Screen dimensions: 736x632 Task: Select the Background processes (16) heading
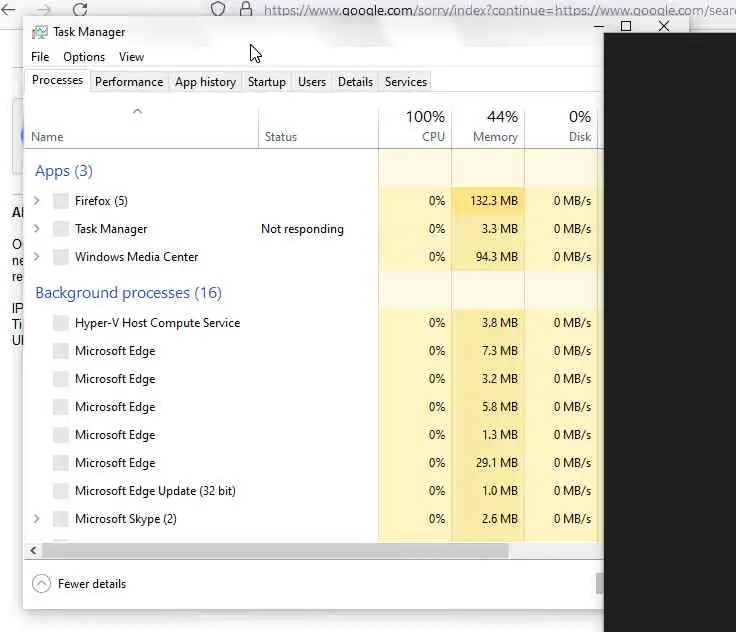[129, 293]
